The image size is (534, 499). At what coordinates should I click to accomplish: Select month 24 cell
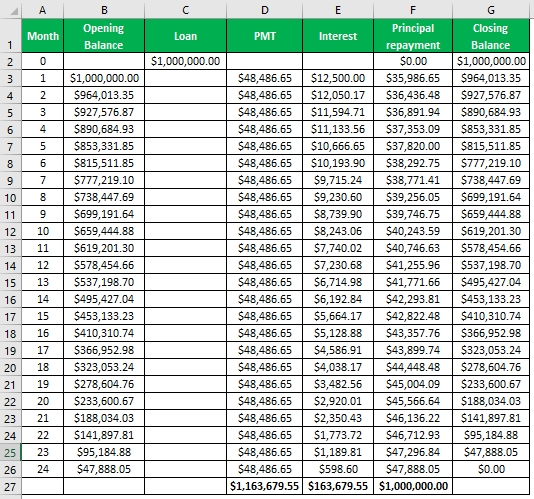tap(43, 469)
